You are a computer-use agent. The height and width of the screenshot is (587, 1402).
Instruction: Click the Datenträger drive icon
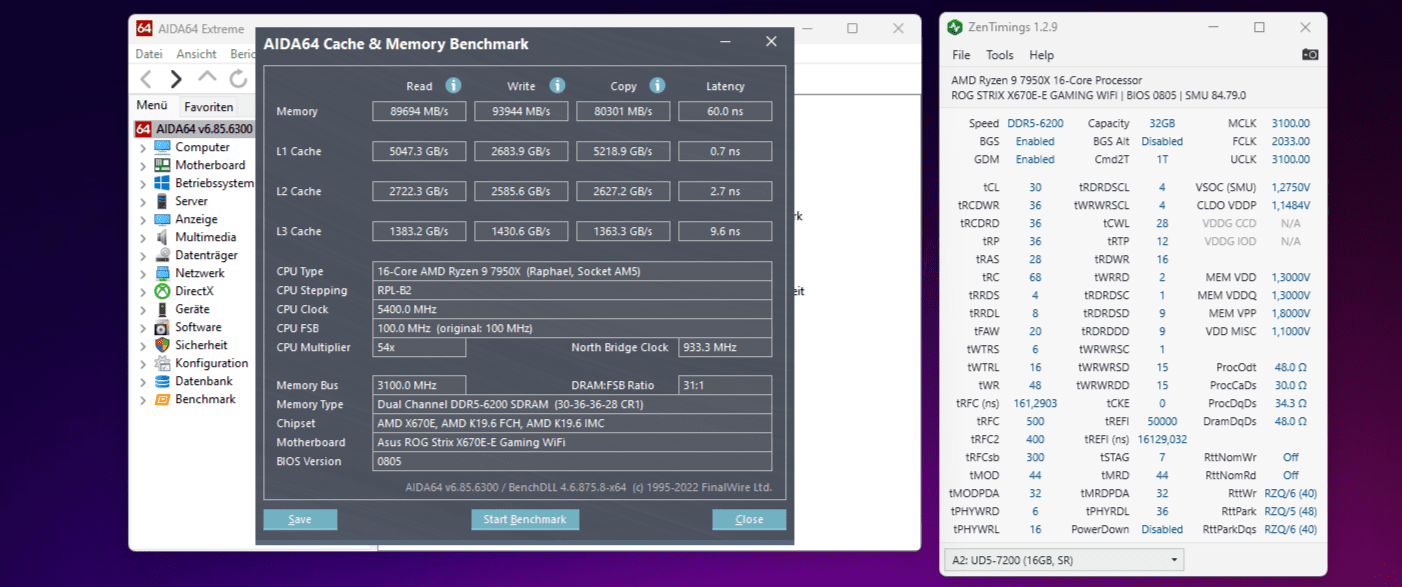[x=162, y=255]
